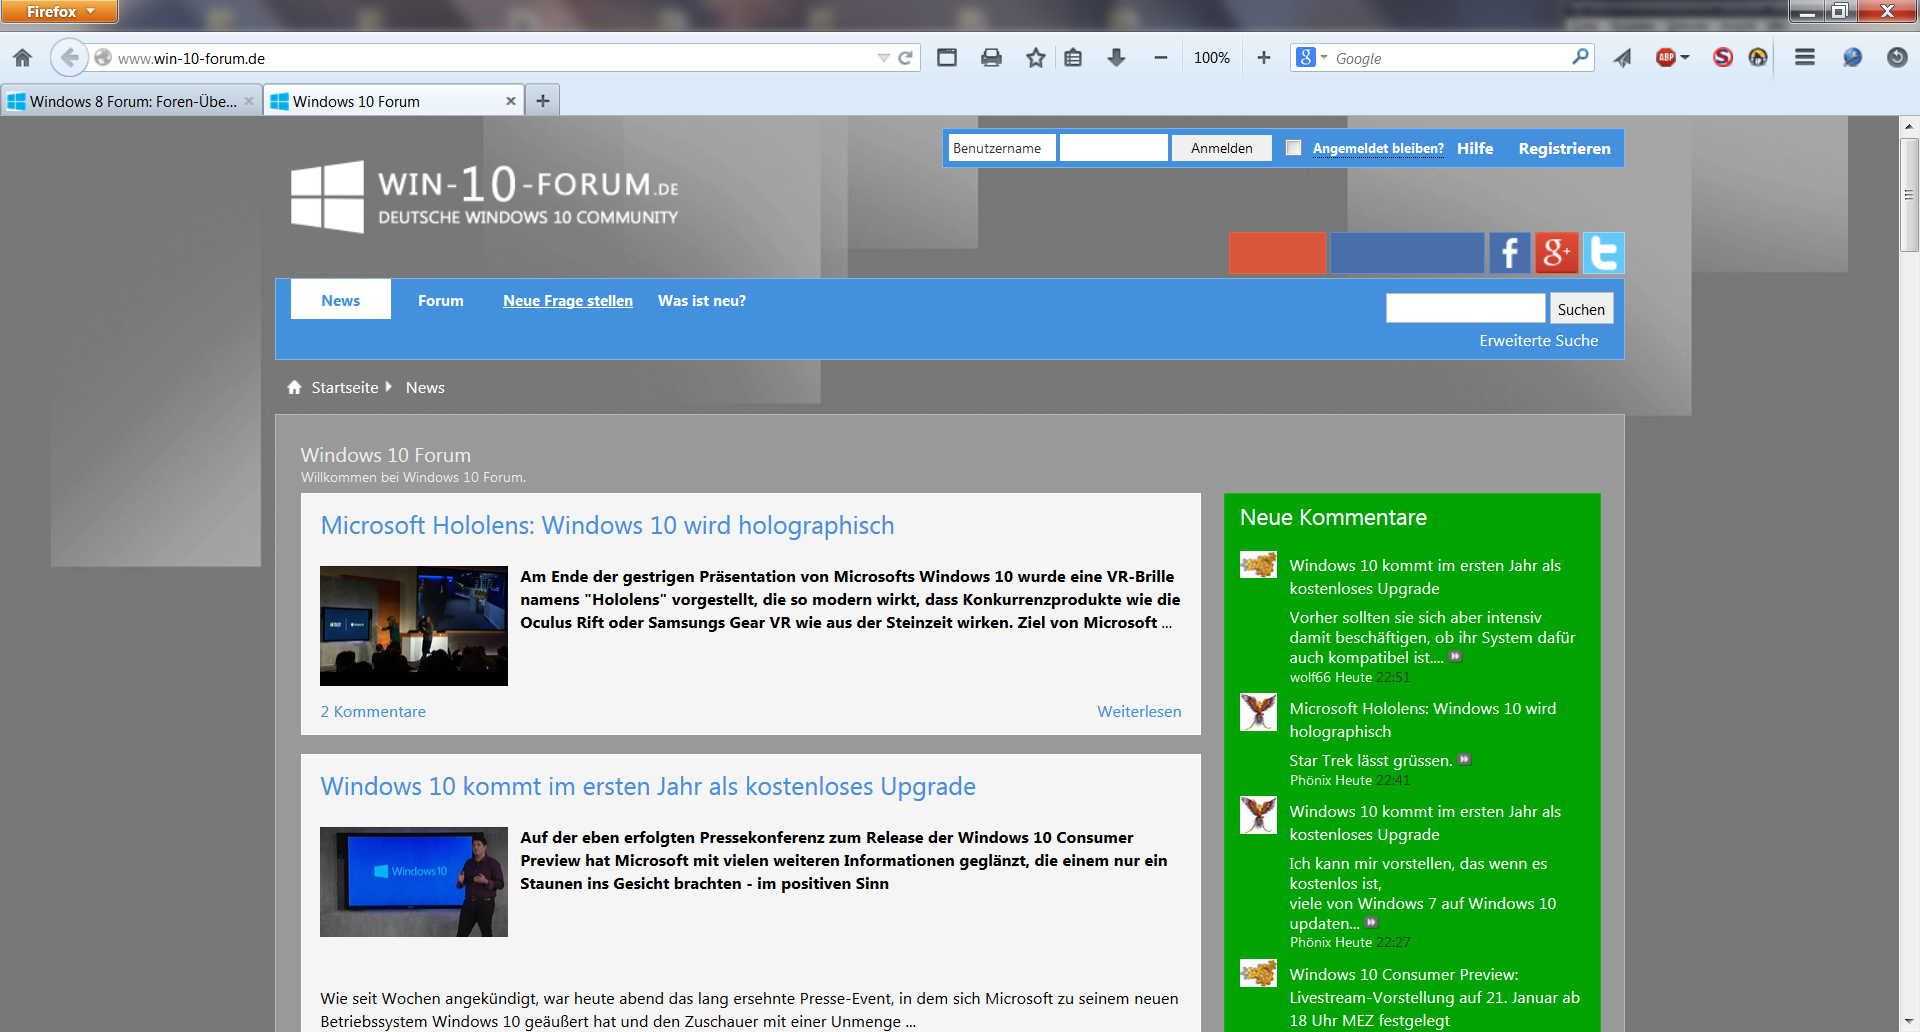Open the Google Plus social icon
The image size is (1920, 1032).
click(x=1556, y=253)
